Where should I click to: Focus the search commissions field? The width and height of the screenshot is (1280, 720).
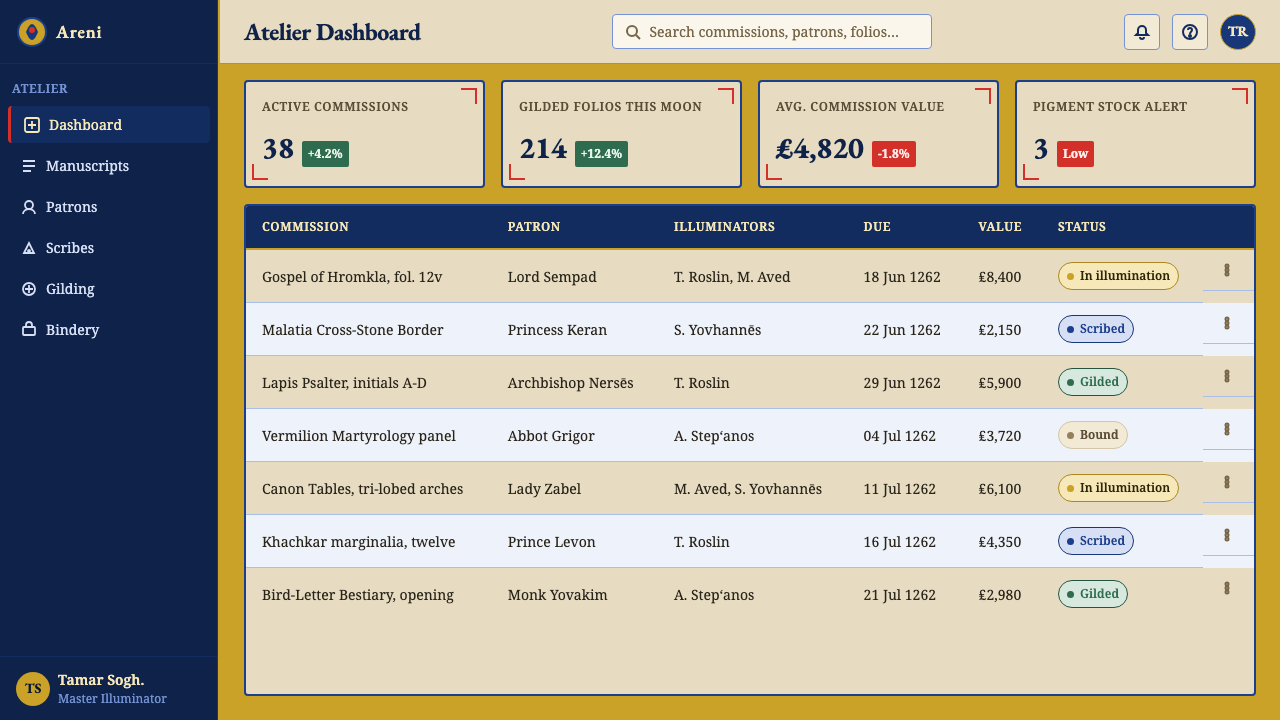(772, 32)
